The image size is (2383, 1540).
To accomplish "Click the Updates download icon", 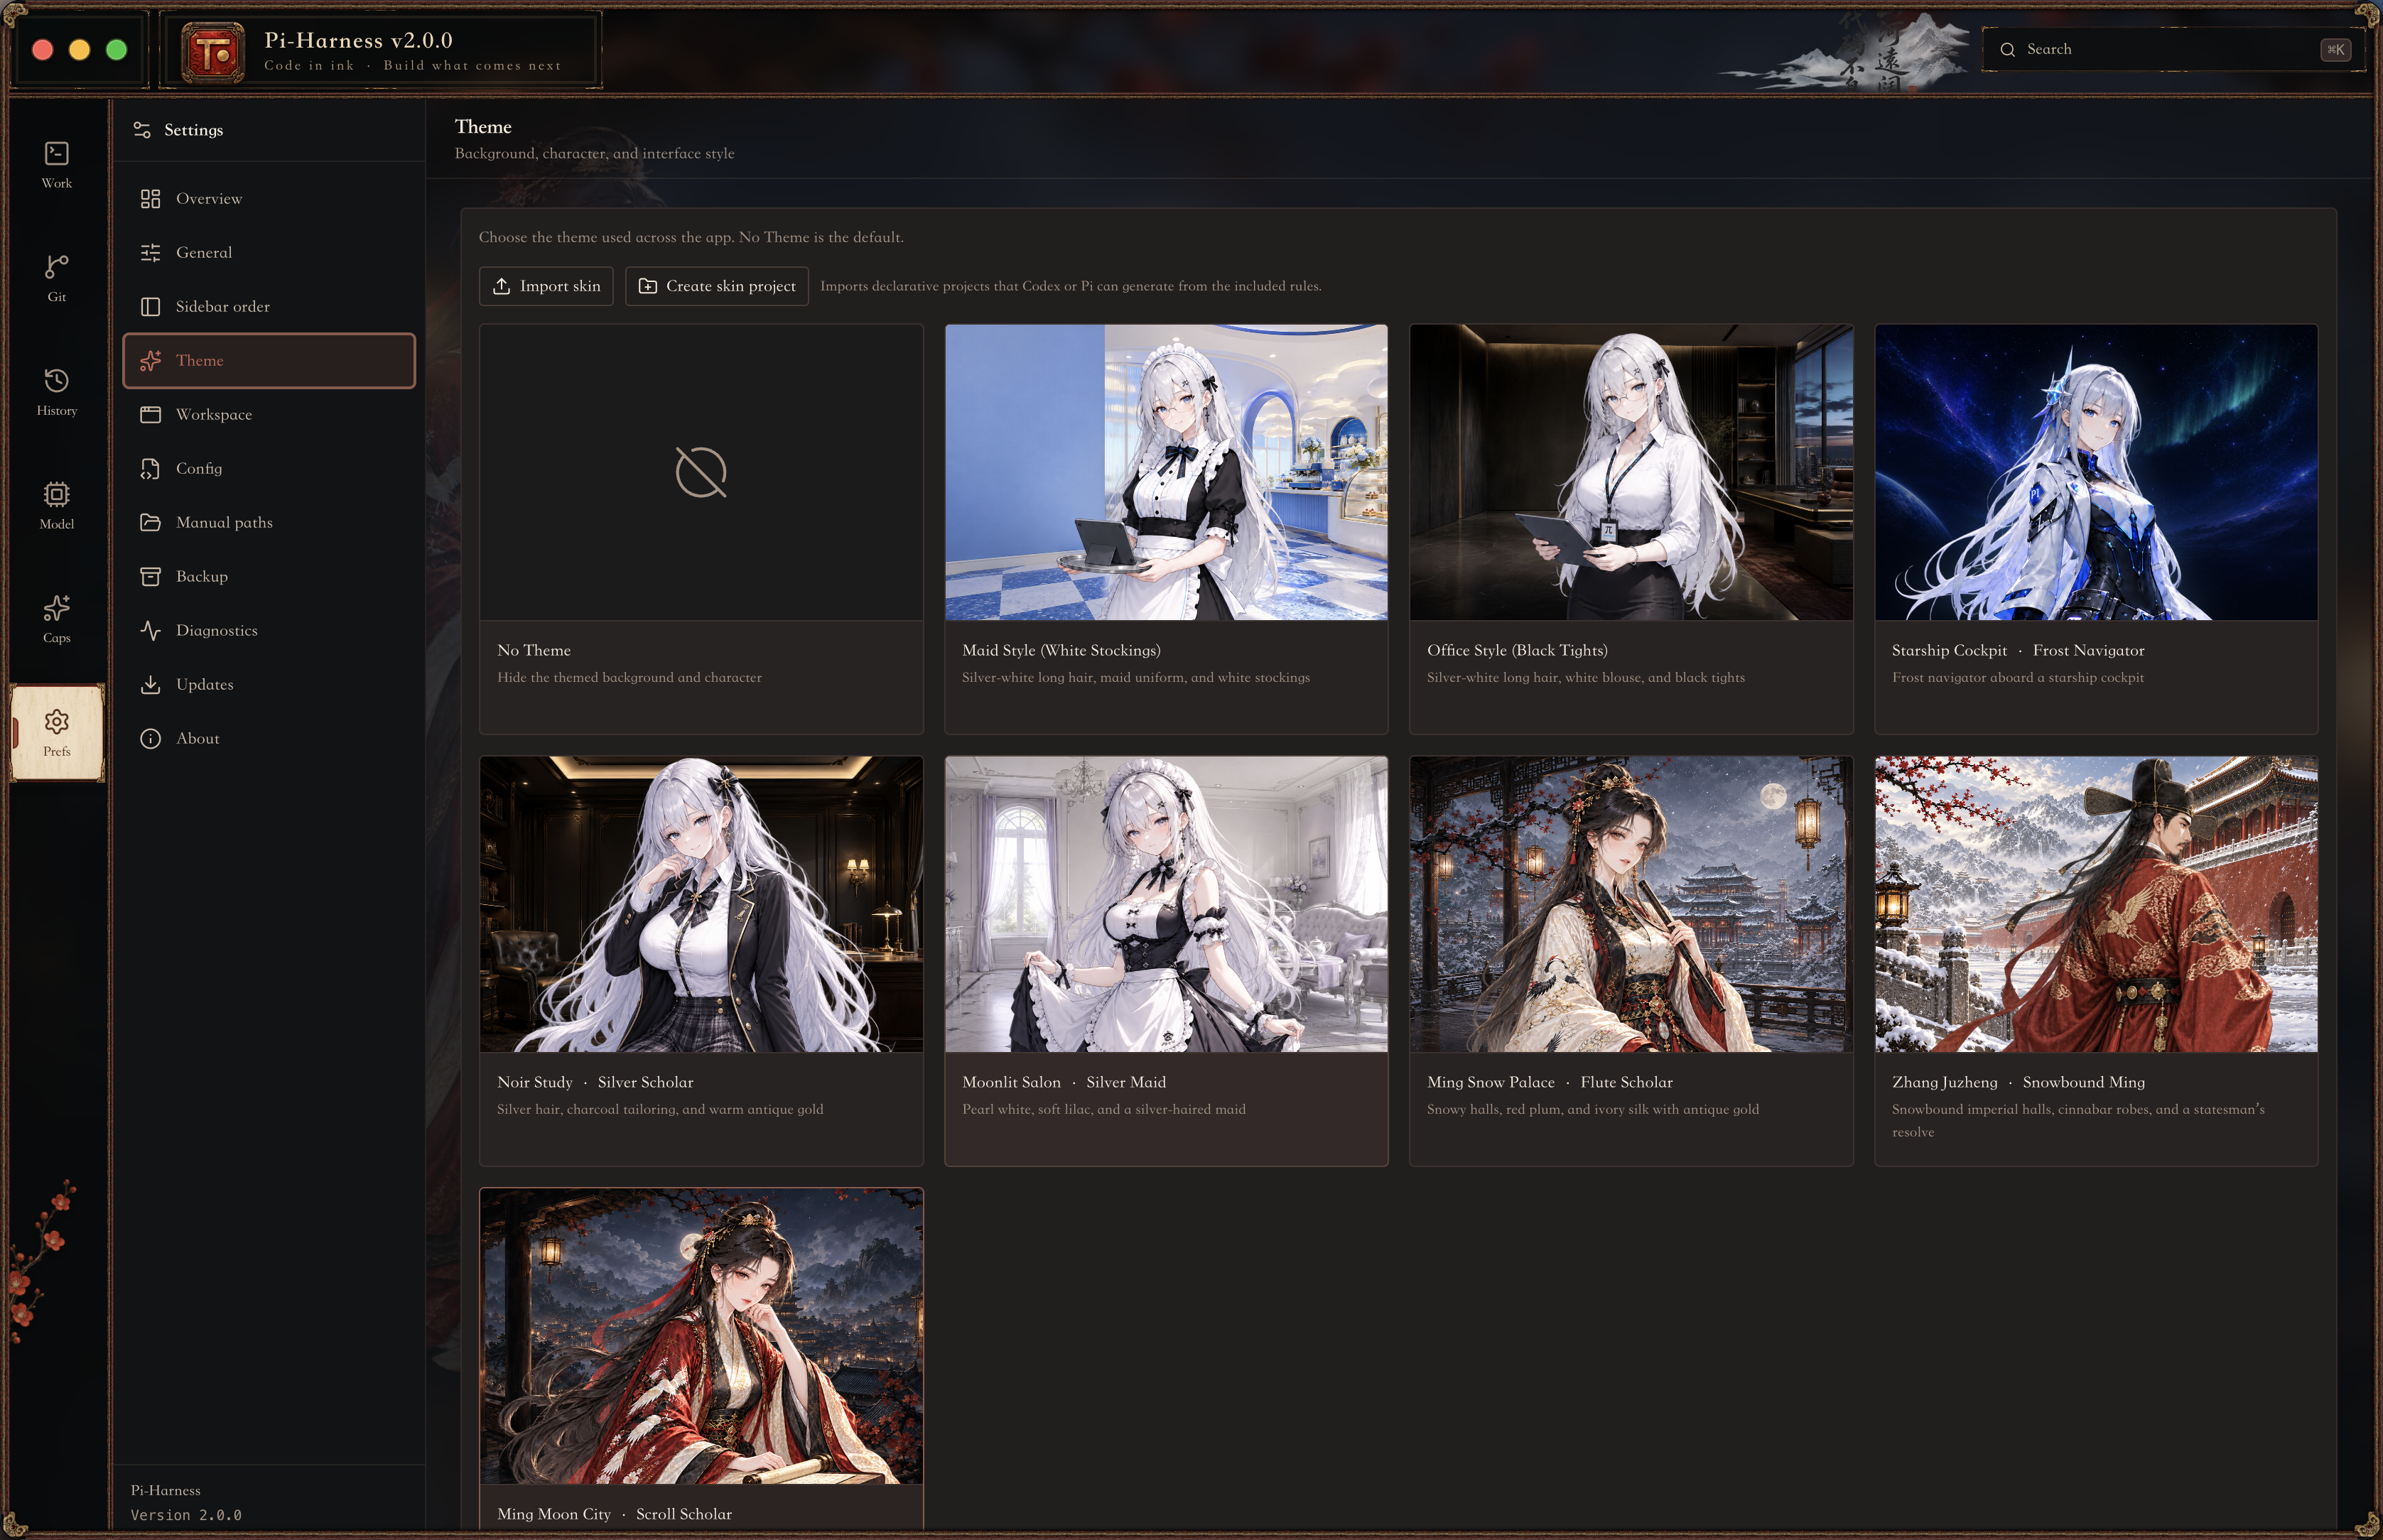I will [150, 685].
